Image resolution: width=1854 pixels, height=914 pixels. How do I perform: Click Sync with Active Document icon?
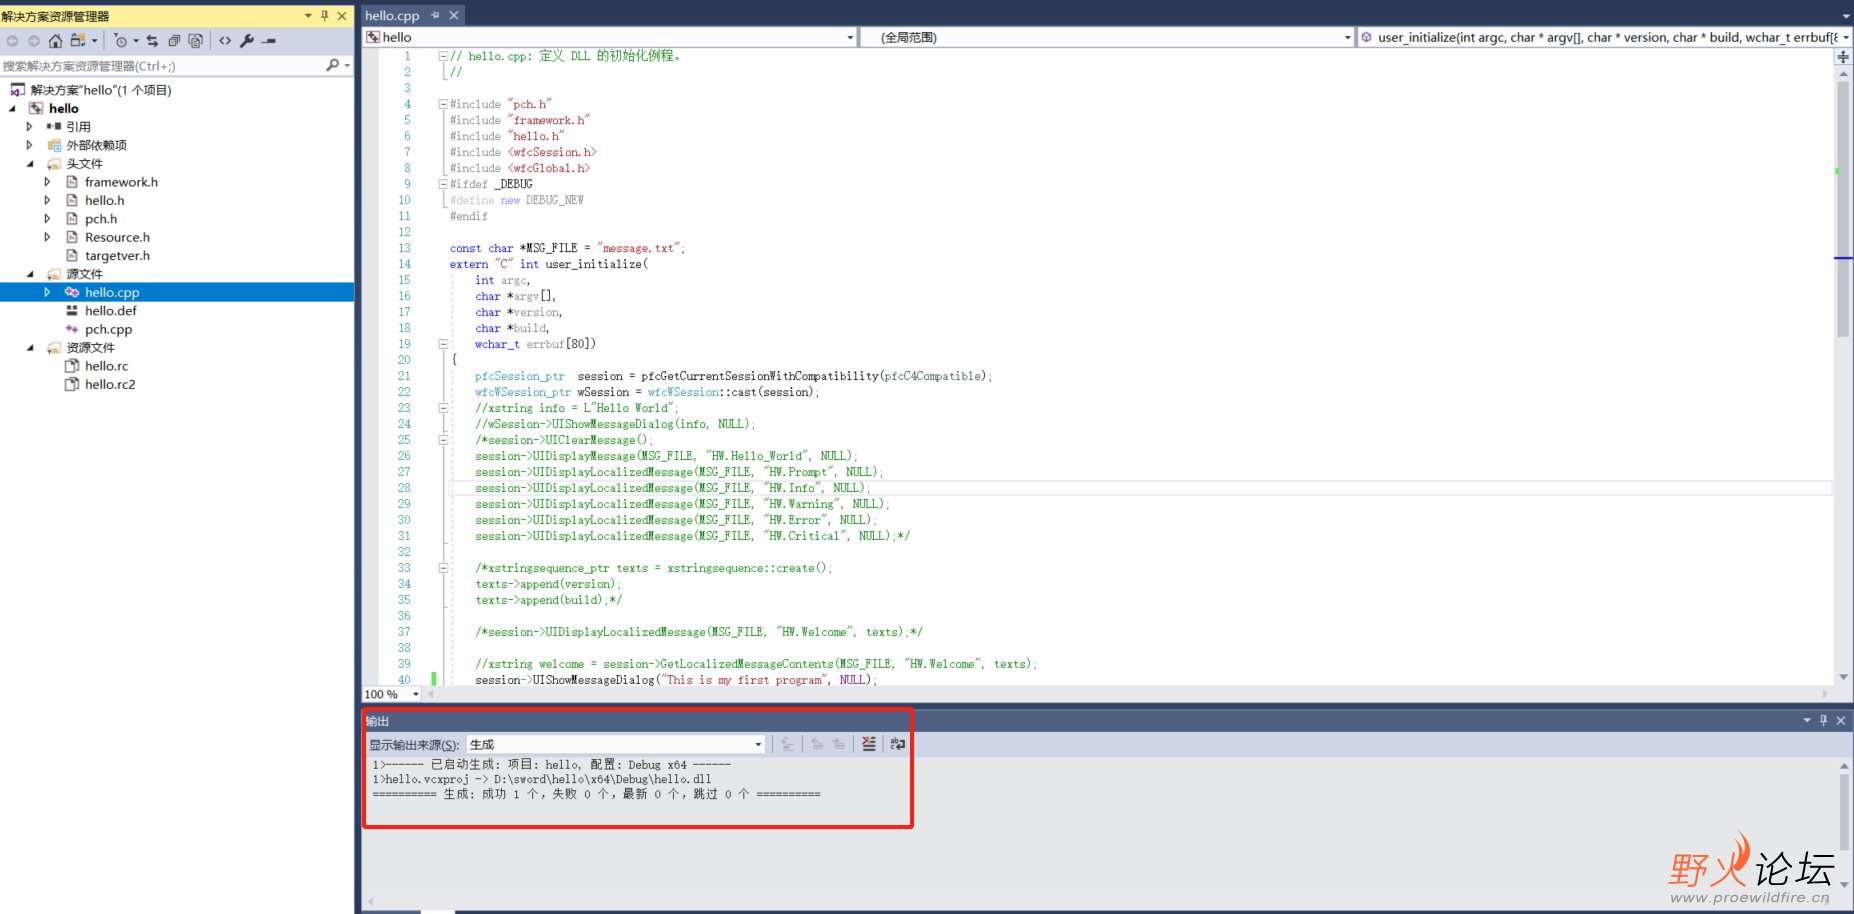point(152,41)
